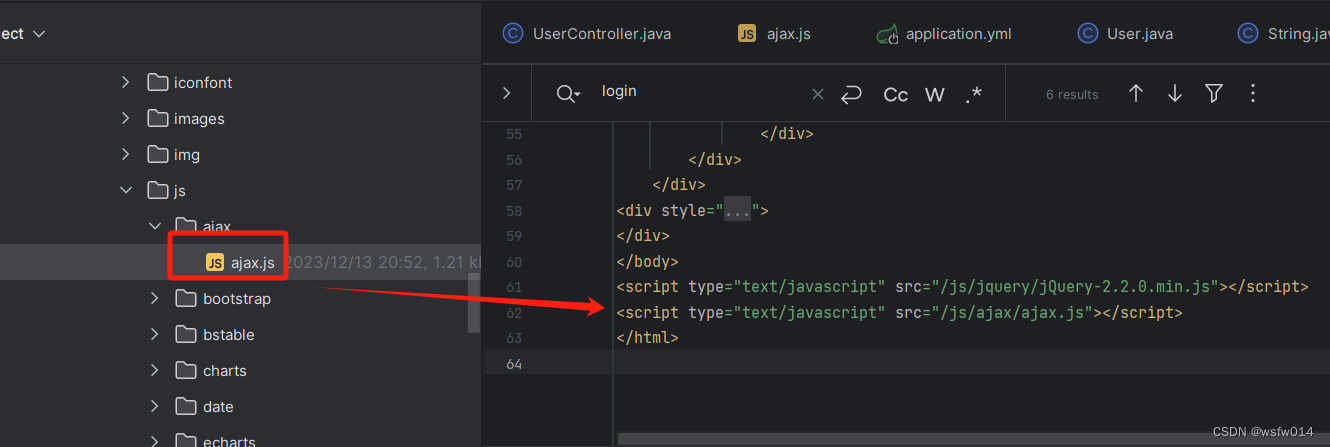Toggle Regex (.*) search option
This screenshot has height=447, width=1330.
click(x=973, y=94)
